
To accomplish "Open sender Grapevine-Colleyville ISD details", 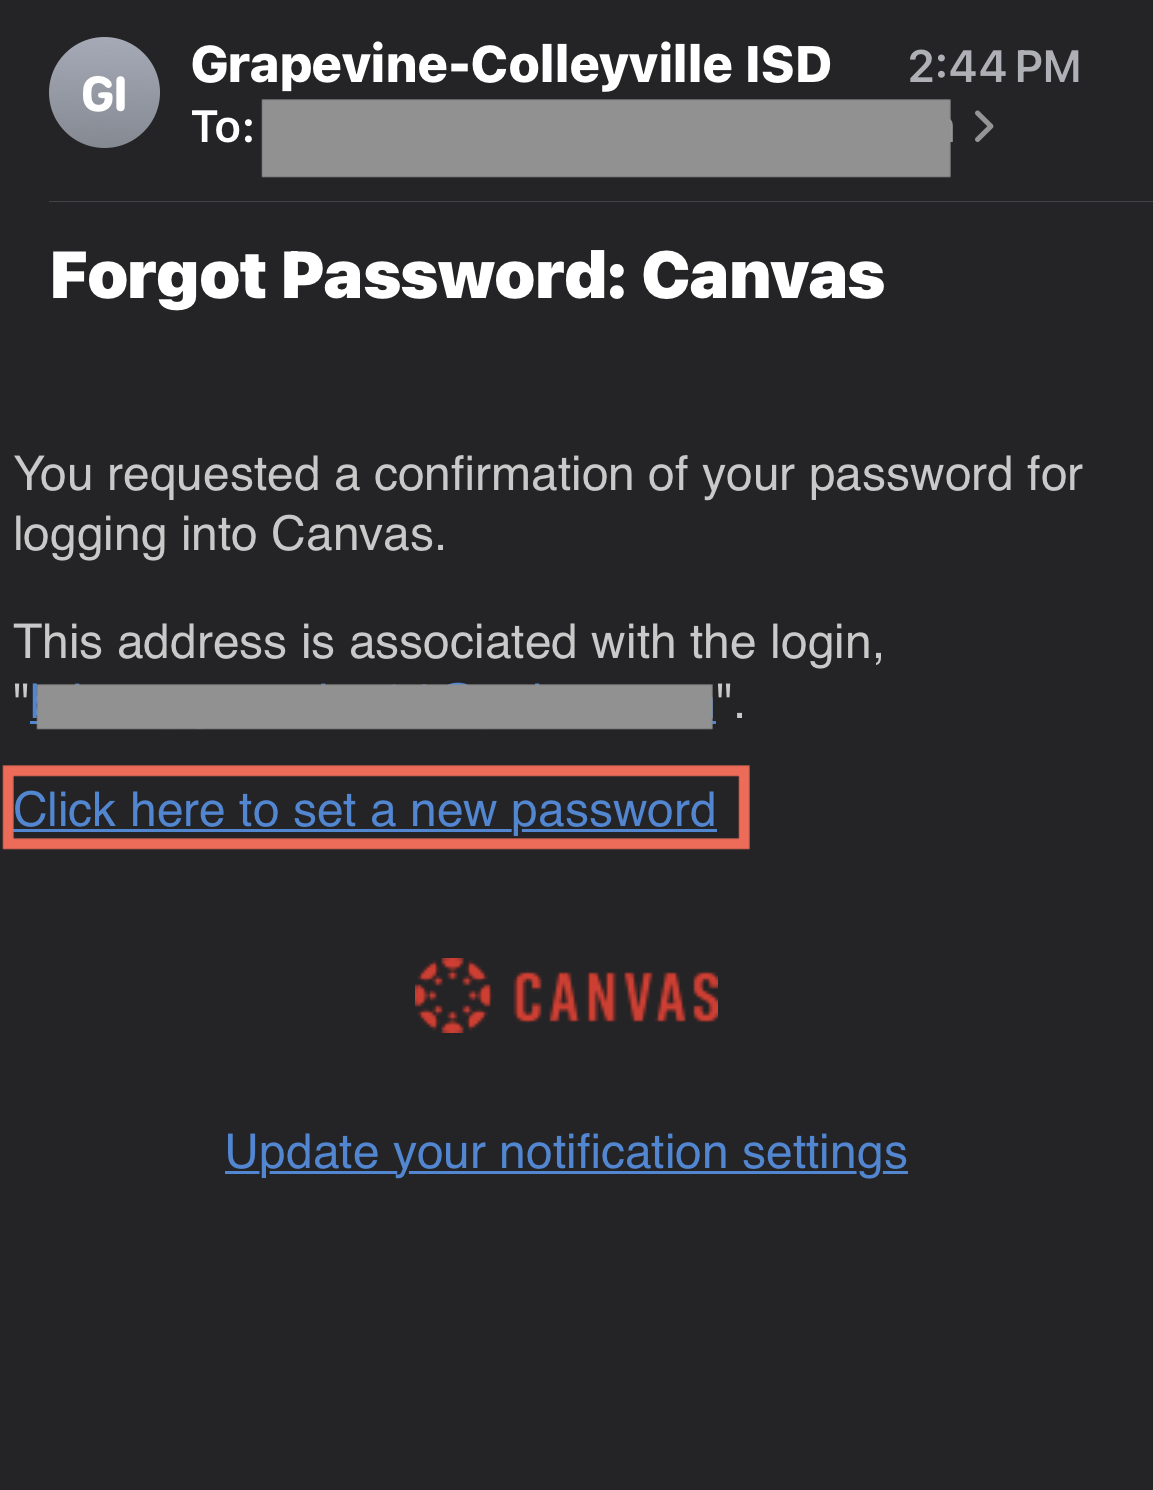I will [x=510, y=65].
